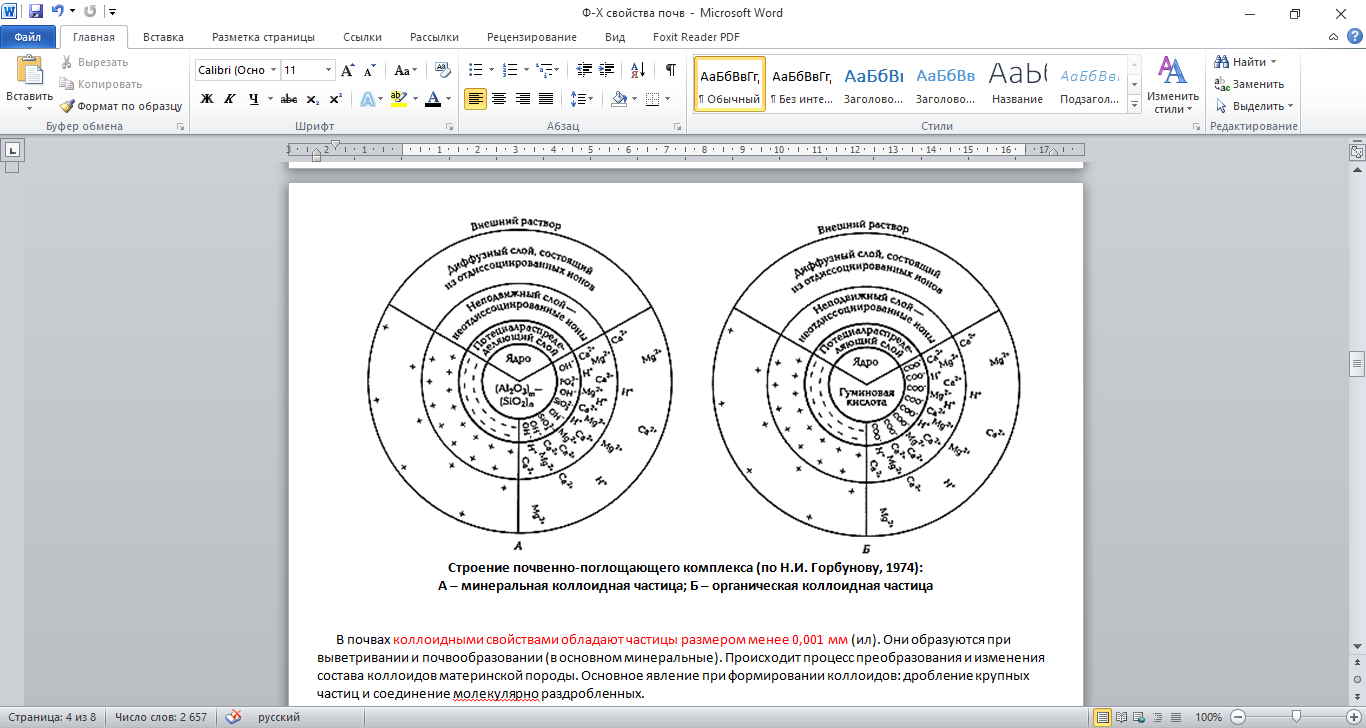1366x728 pixels.
Task: Click the Undo icon in quick access toolbar
Action: pyautogui.click(x=59, y=12)
